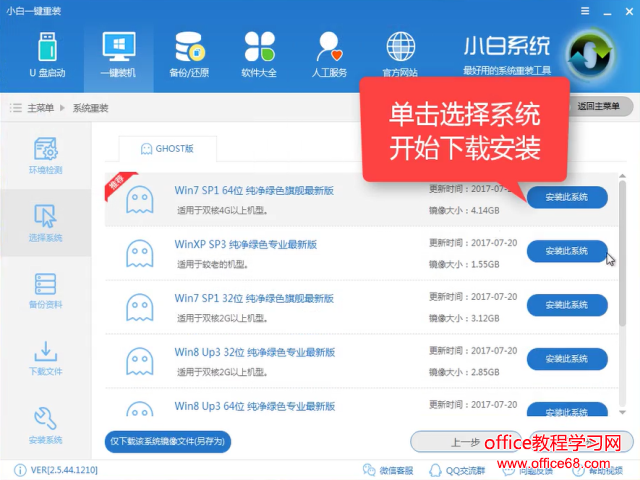Click 仅下载该系统镜像文件(另存为) button

coord(168,441)
